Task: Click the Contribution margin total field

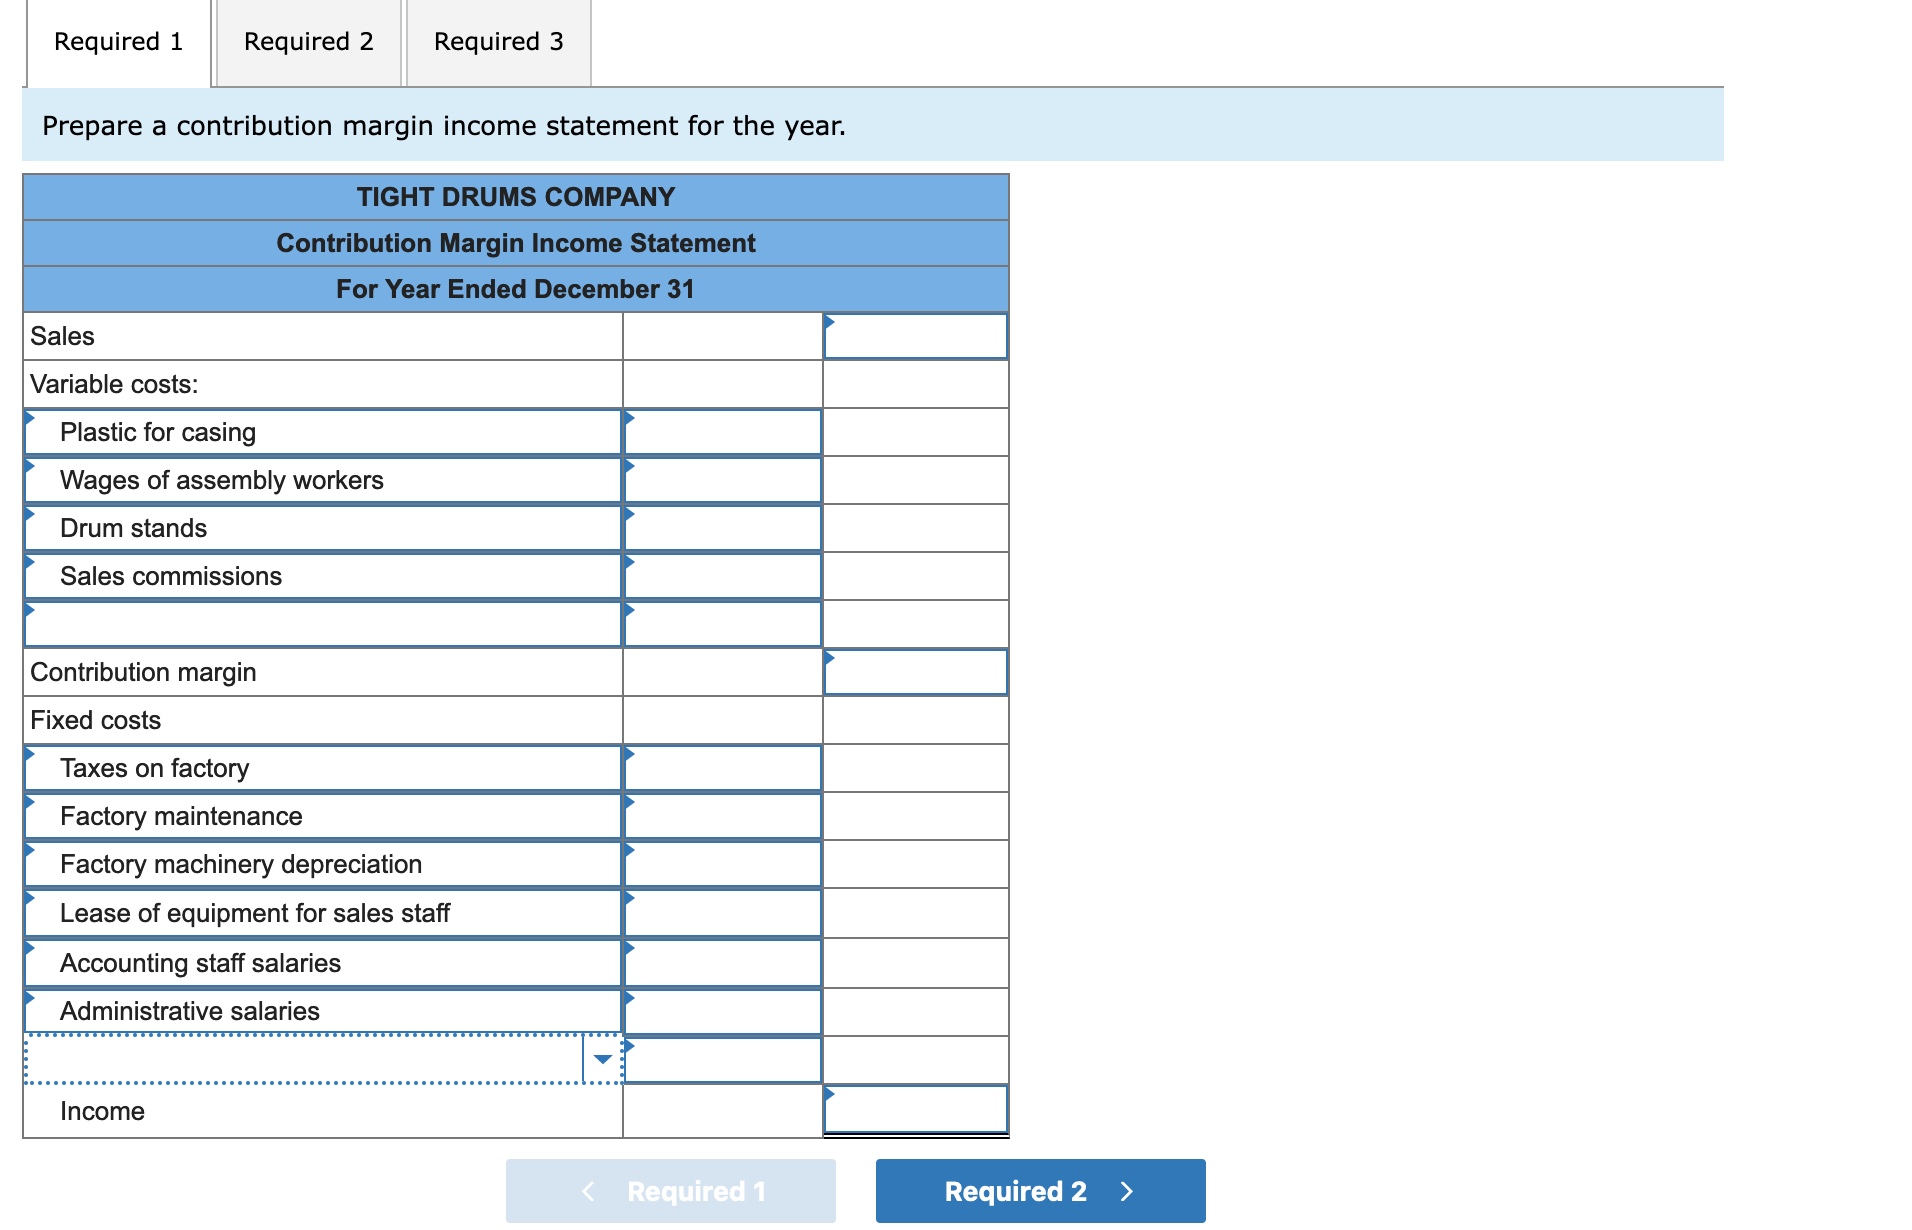Action: click(915, 672)
